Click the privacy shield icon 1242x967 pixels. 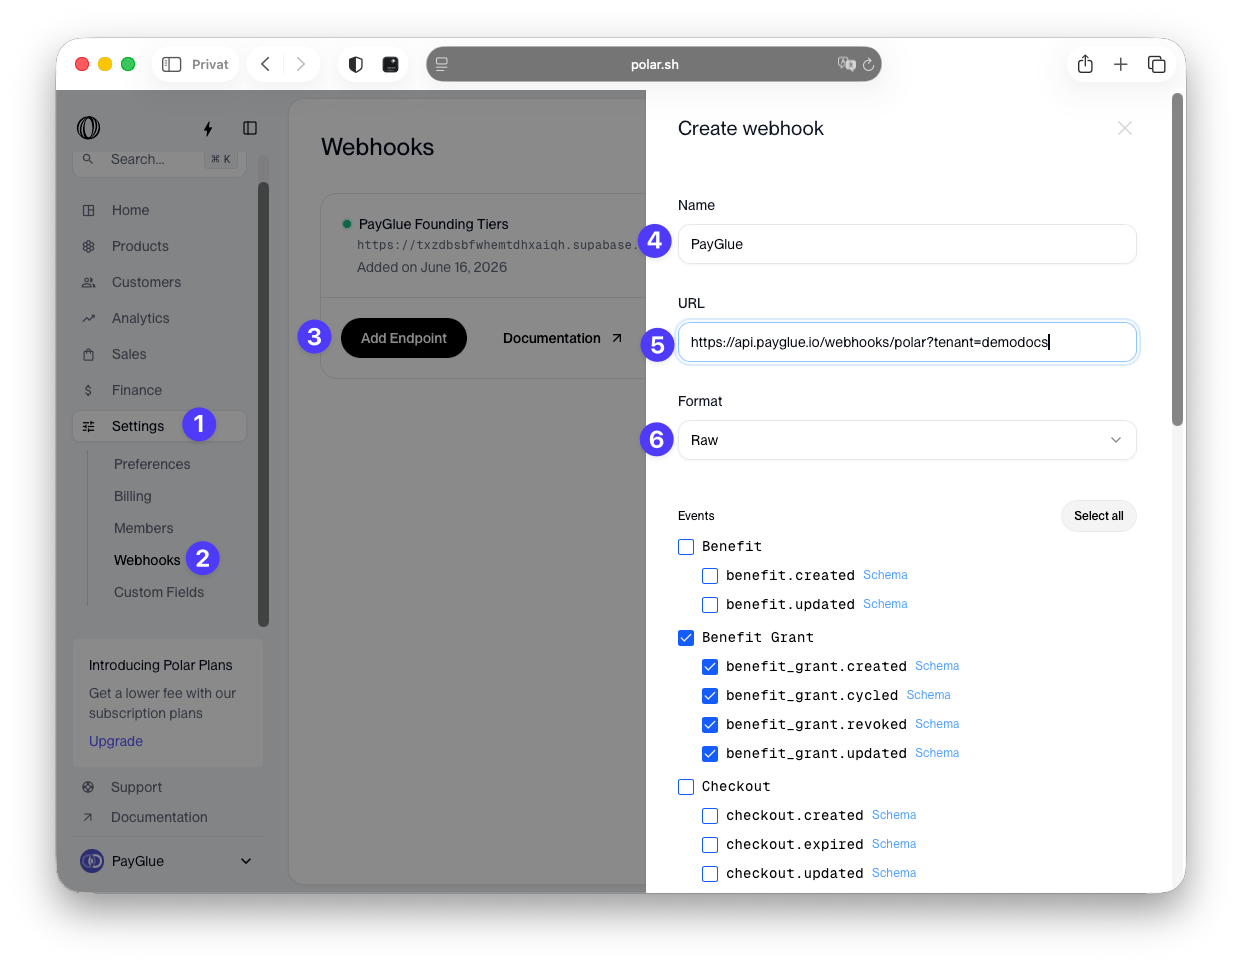click(x=356, y=64)
